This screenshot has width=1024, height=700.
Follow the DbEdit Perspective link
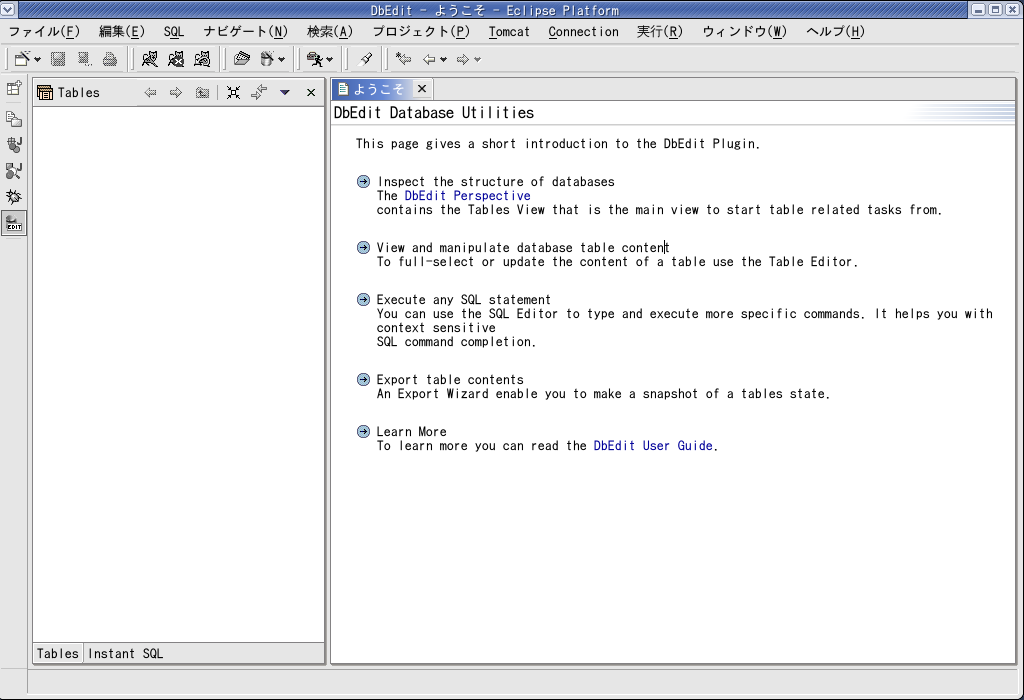click(468, 196)
